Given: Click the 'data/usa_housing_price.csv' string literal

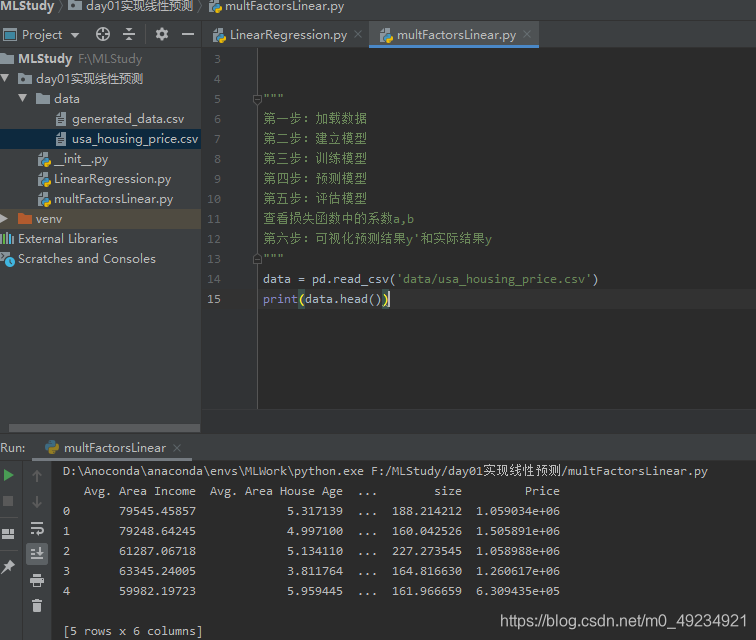Looking at the screenshot, I should click(x=494, y=279).
